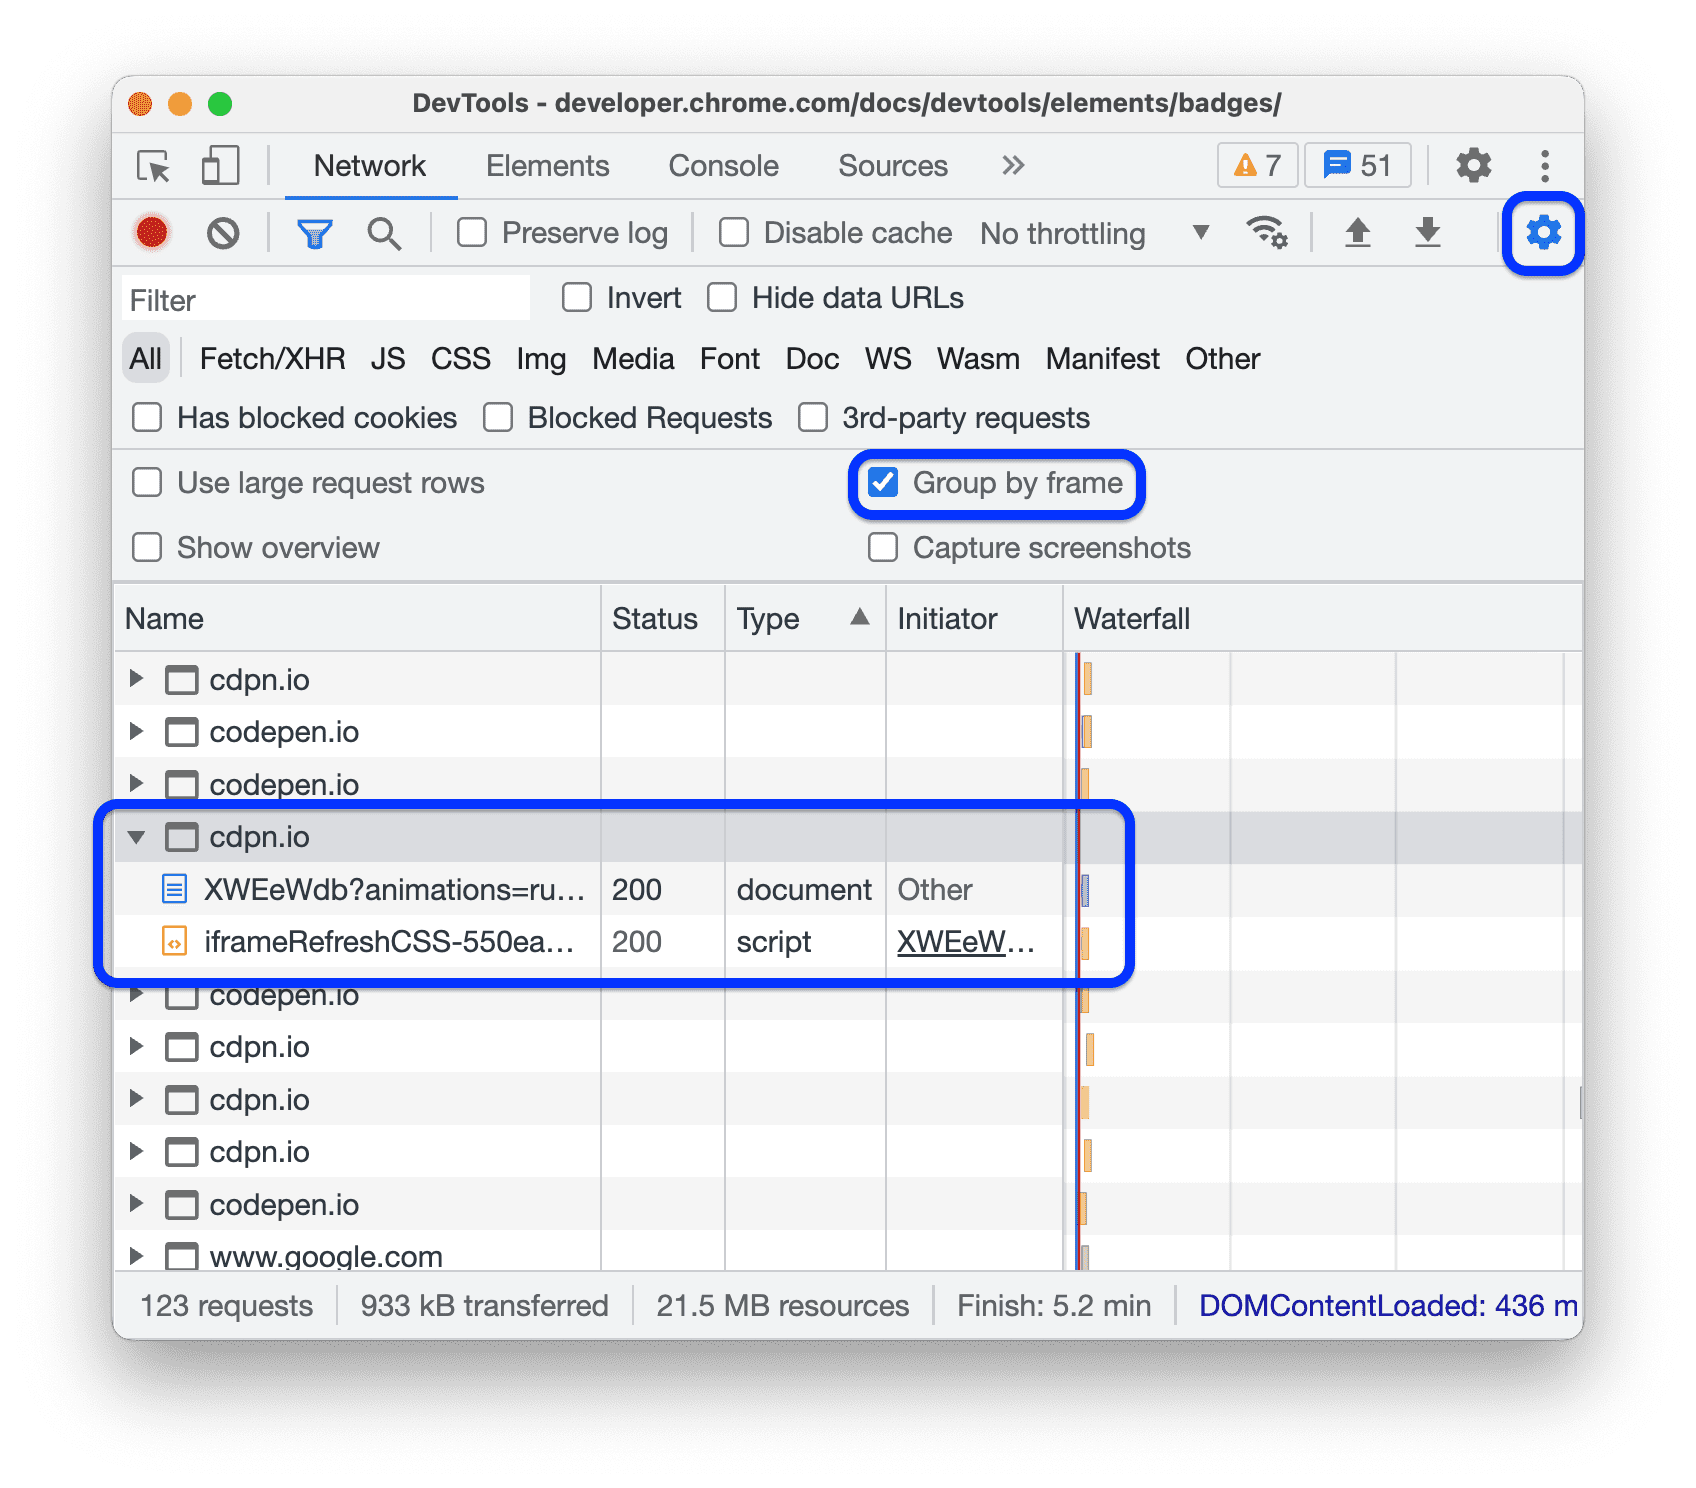Switch to the Elements tab
Viewport: 1696px width, 1488px height.
pos(547,165)
